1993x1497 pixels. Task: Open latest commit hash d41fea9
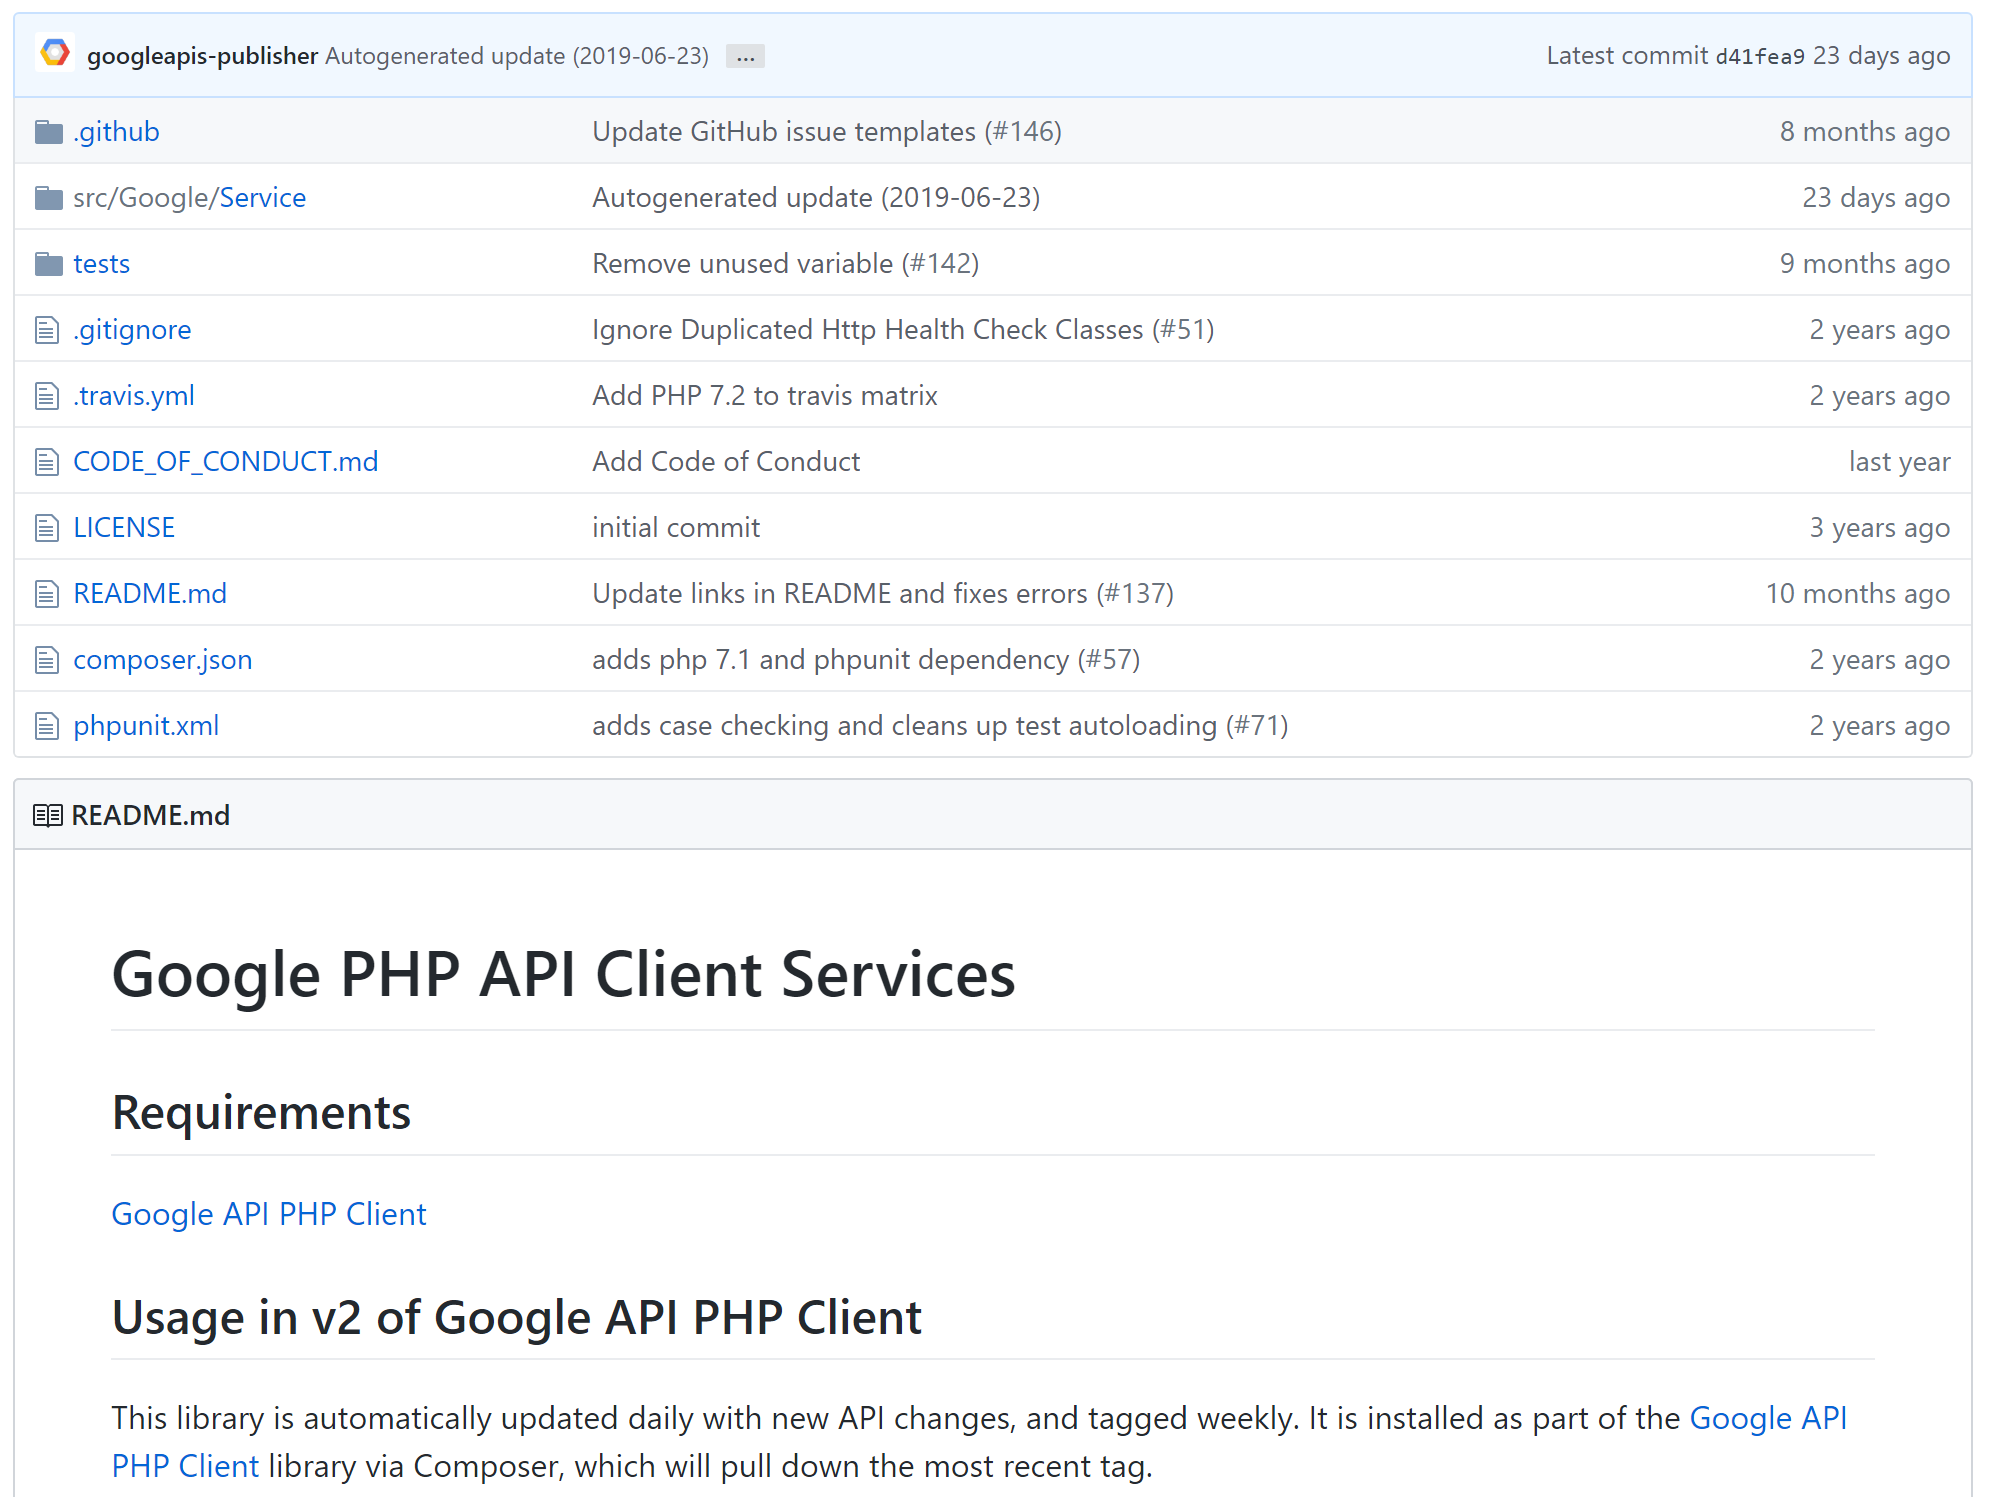[x=1759, y=57]
